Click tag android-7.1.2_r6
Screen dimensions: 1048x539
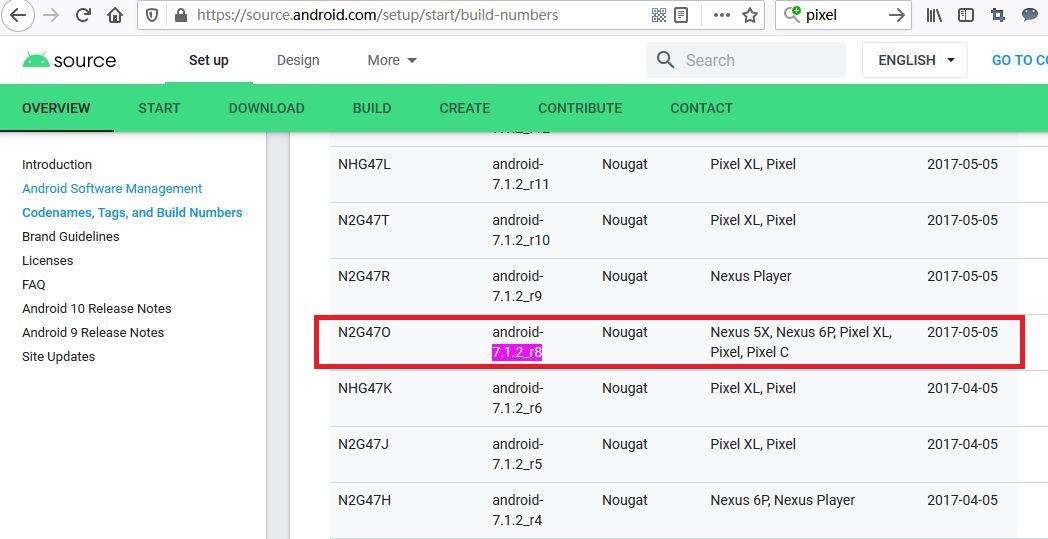pos(518,399)
